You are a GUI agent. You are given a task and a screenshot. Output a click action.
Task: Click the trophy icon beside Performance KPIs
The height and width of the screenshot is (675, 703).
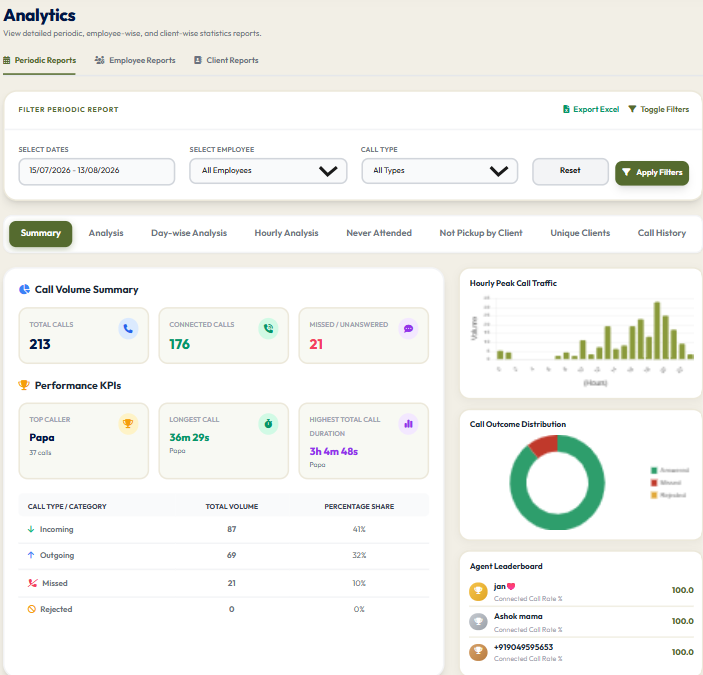[x=24, y=385]
